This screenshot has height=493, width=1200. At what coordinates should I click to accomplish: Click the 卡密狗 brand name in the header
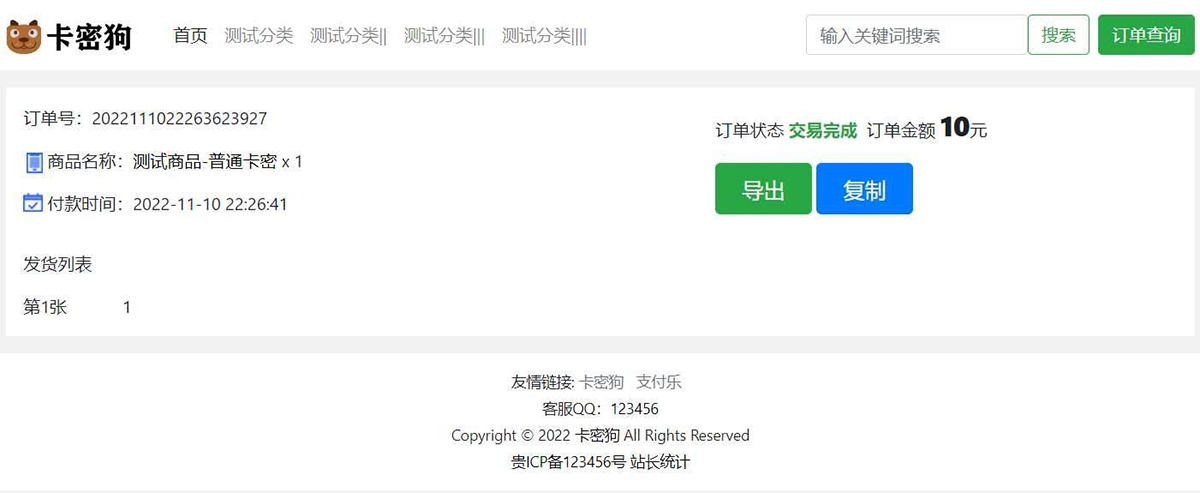(89, 37)
